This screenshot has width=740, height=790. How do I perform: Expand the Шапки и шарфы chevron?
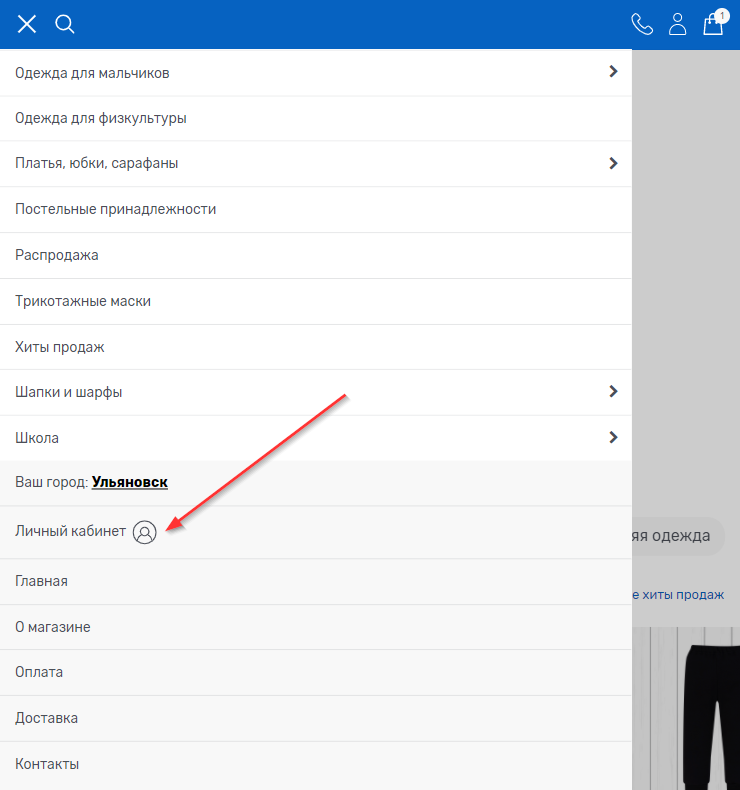(613, 392)
